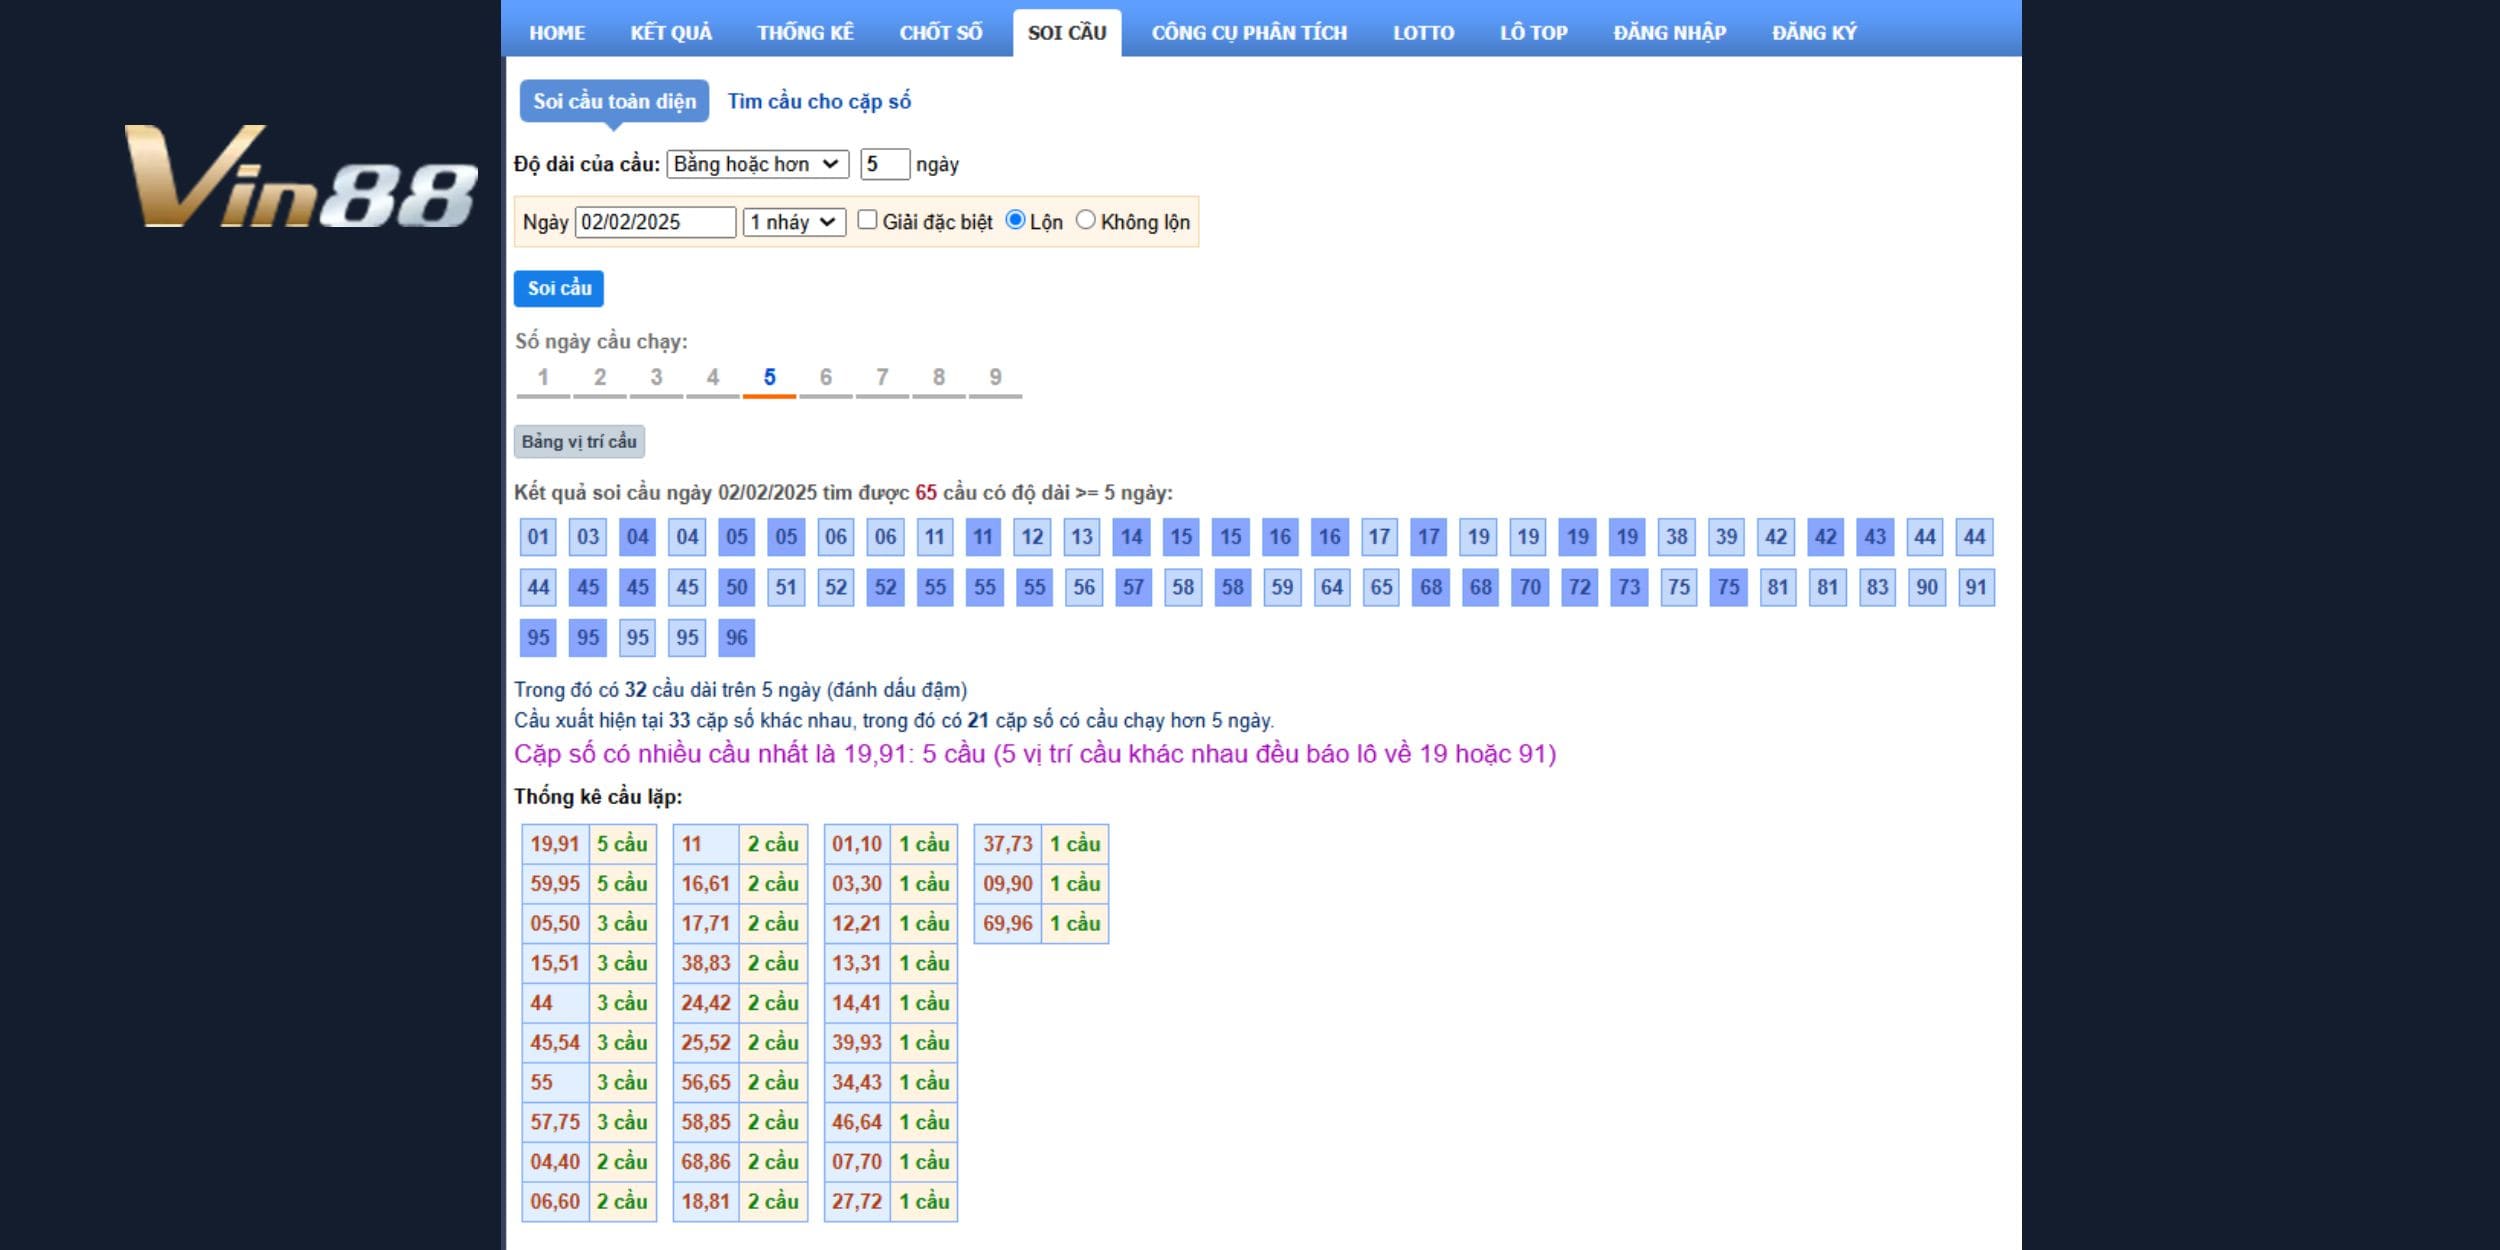Expand the Bằng hoặc hơn dropdown
This screenshot has width=2500, height=1250.
click(x=758, y=164)
